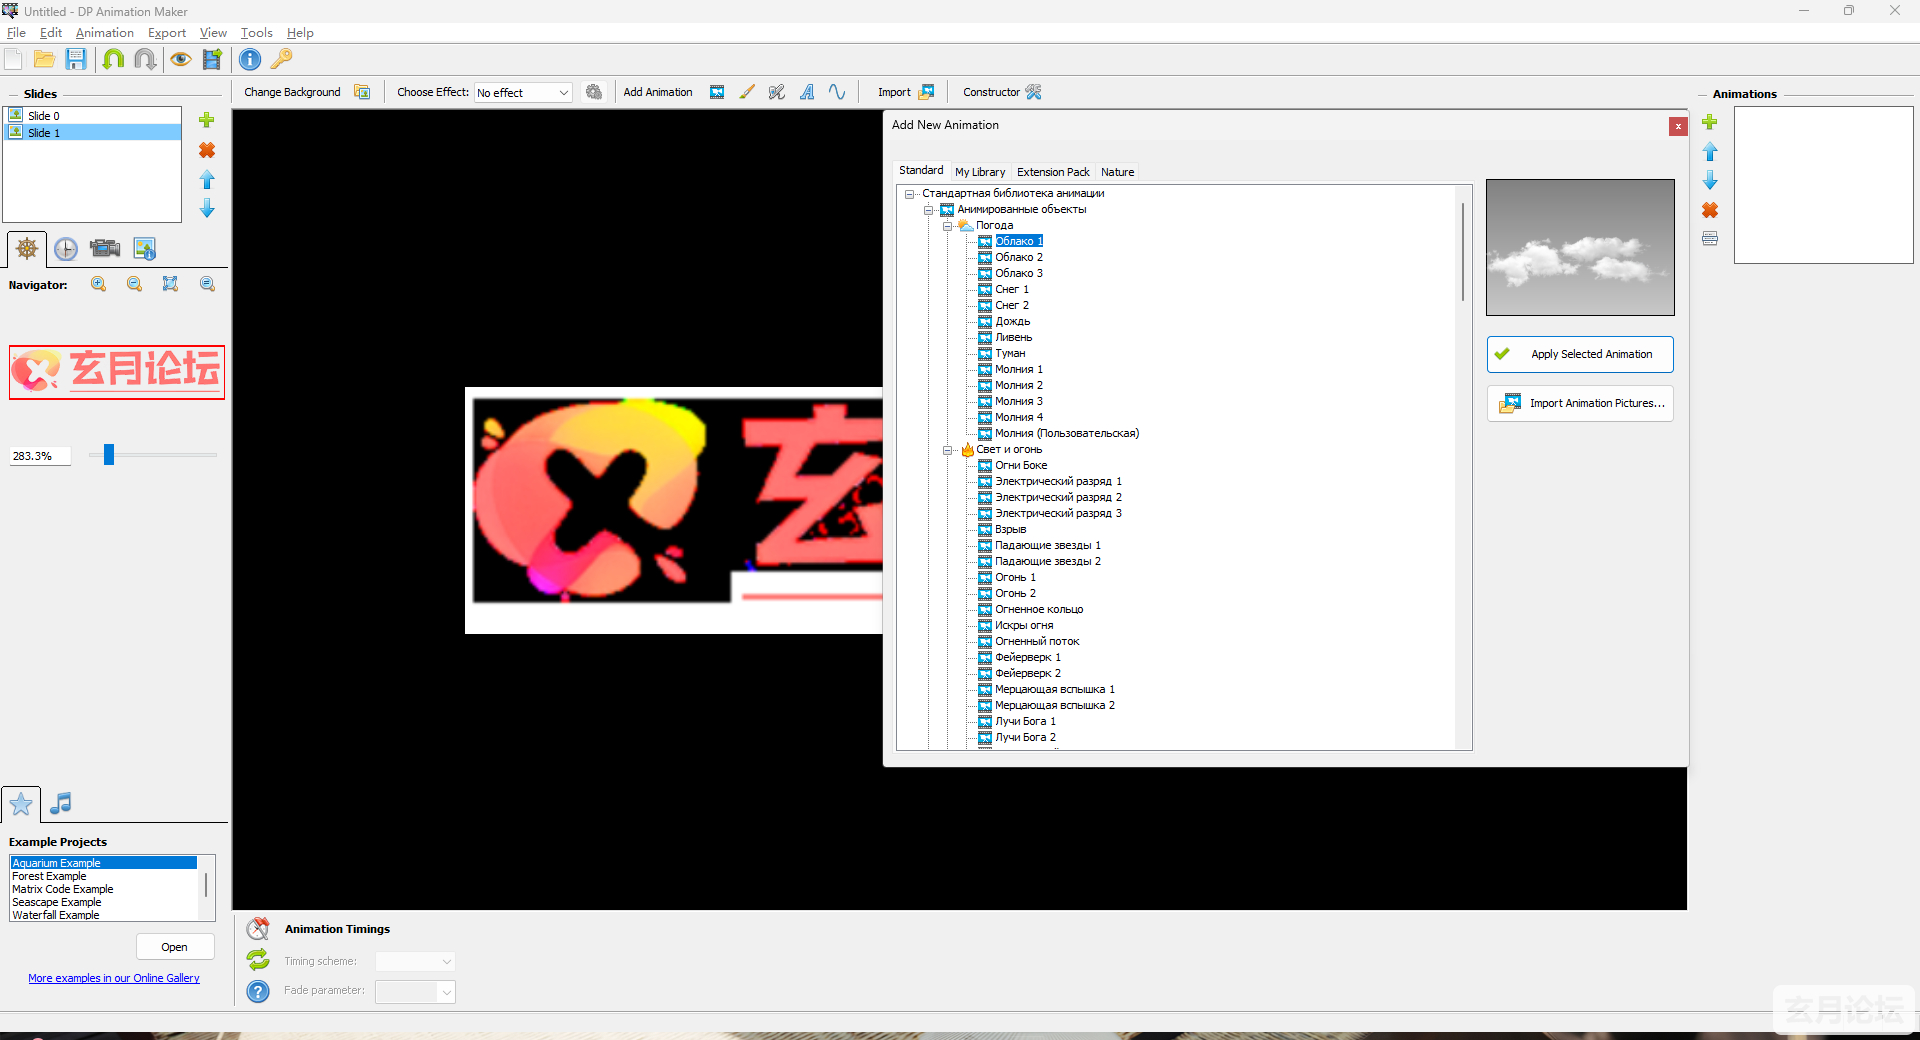This screenshot has width=1920, height=1040.
Task: Collapse the Свет и огонь folder
Action: tap(948, 450)
